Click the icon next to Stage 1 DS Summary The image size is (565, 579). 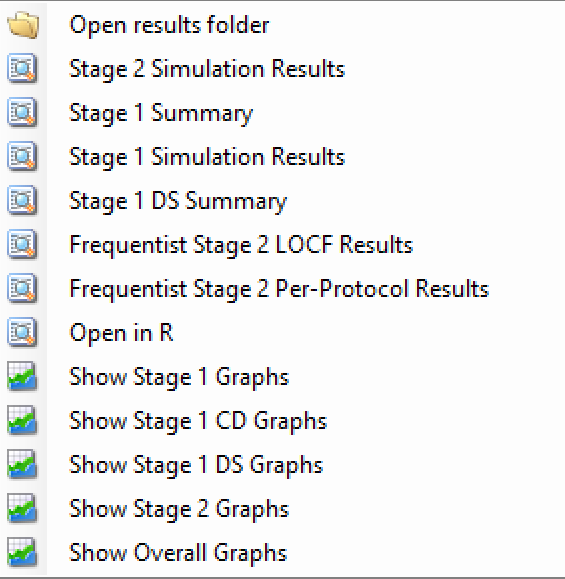click(22, 201)
